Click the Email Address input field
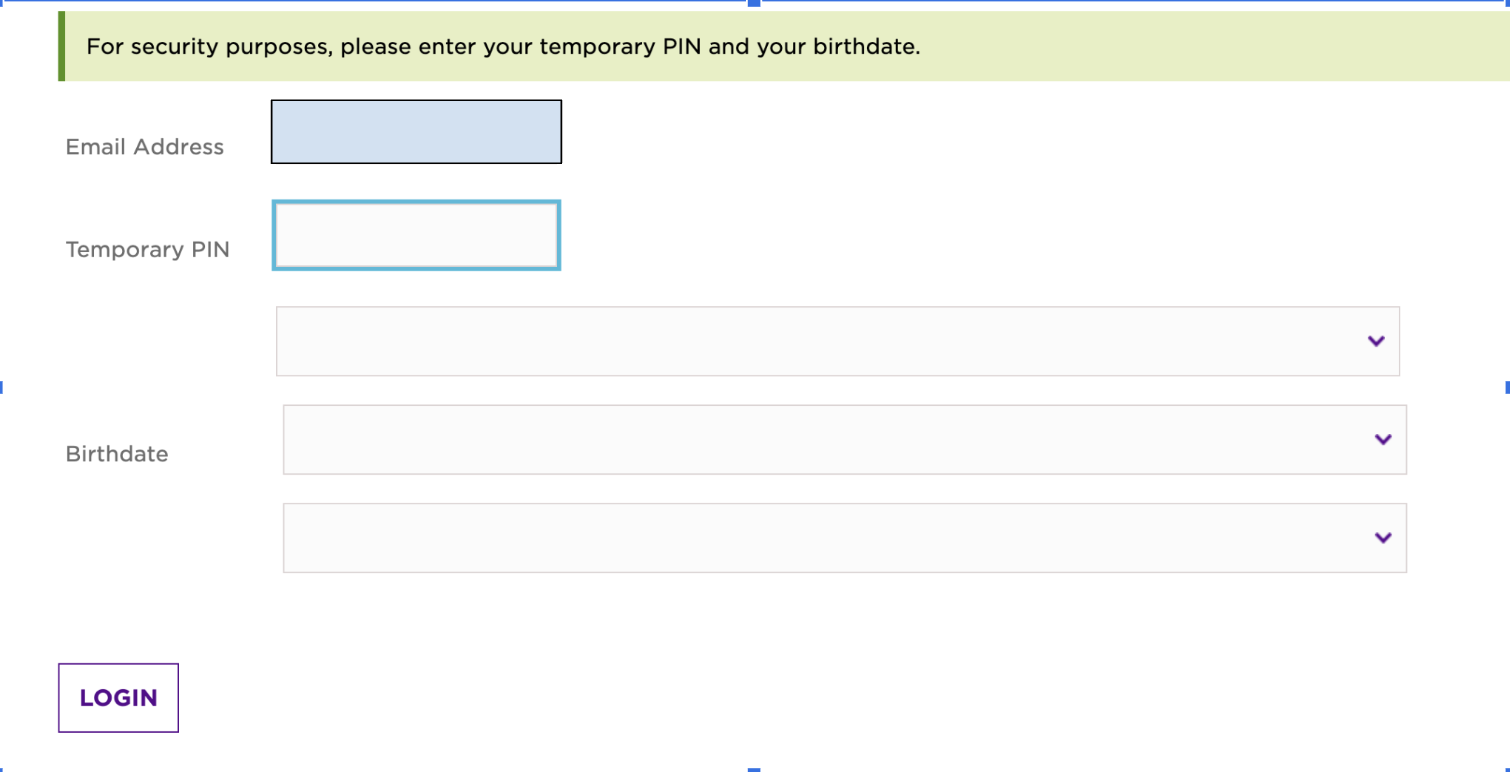The height and width of the screenshot is (772, 1510). pos(416,131)
